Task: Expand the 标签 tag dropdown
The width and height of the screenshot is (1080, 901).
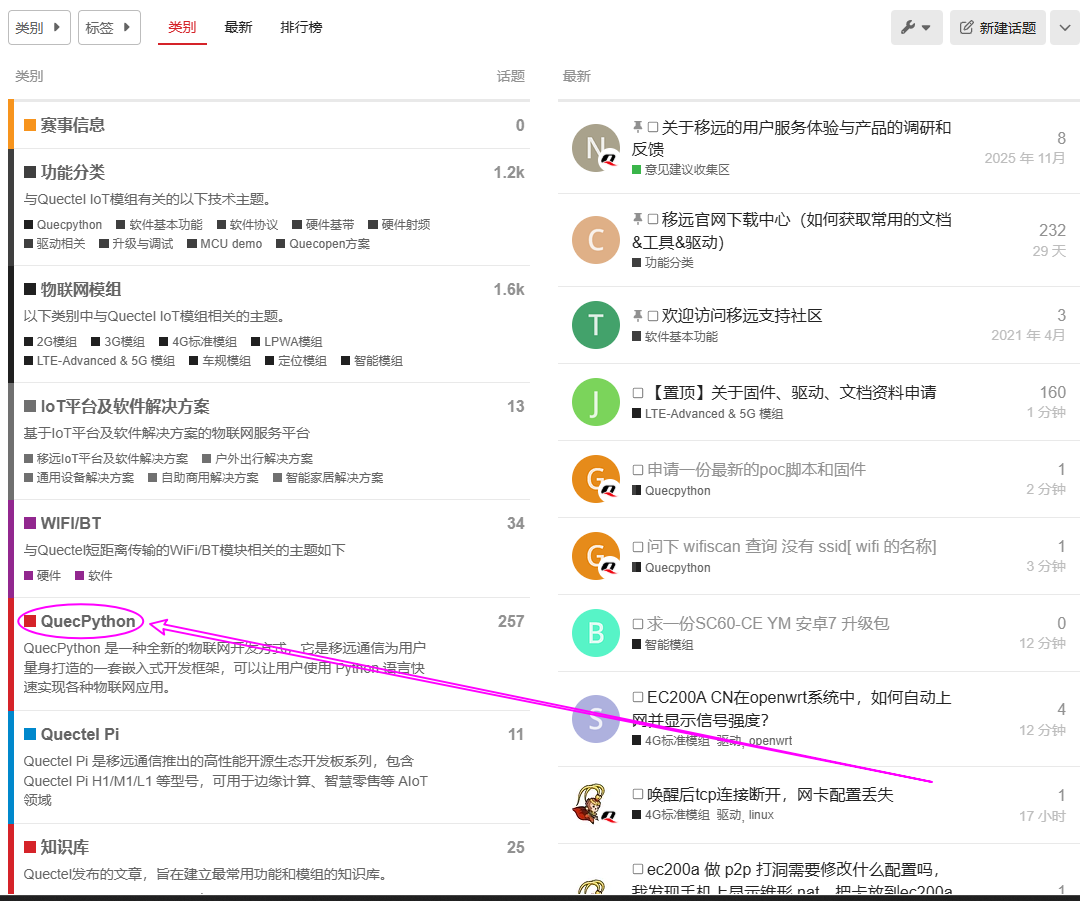Action: (109, 28)
